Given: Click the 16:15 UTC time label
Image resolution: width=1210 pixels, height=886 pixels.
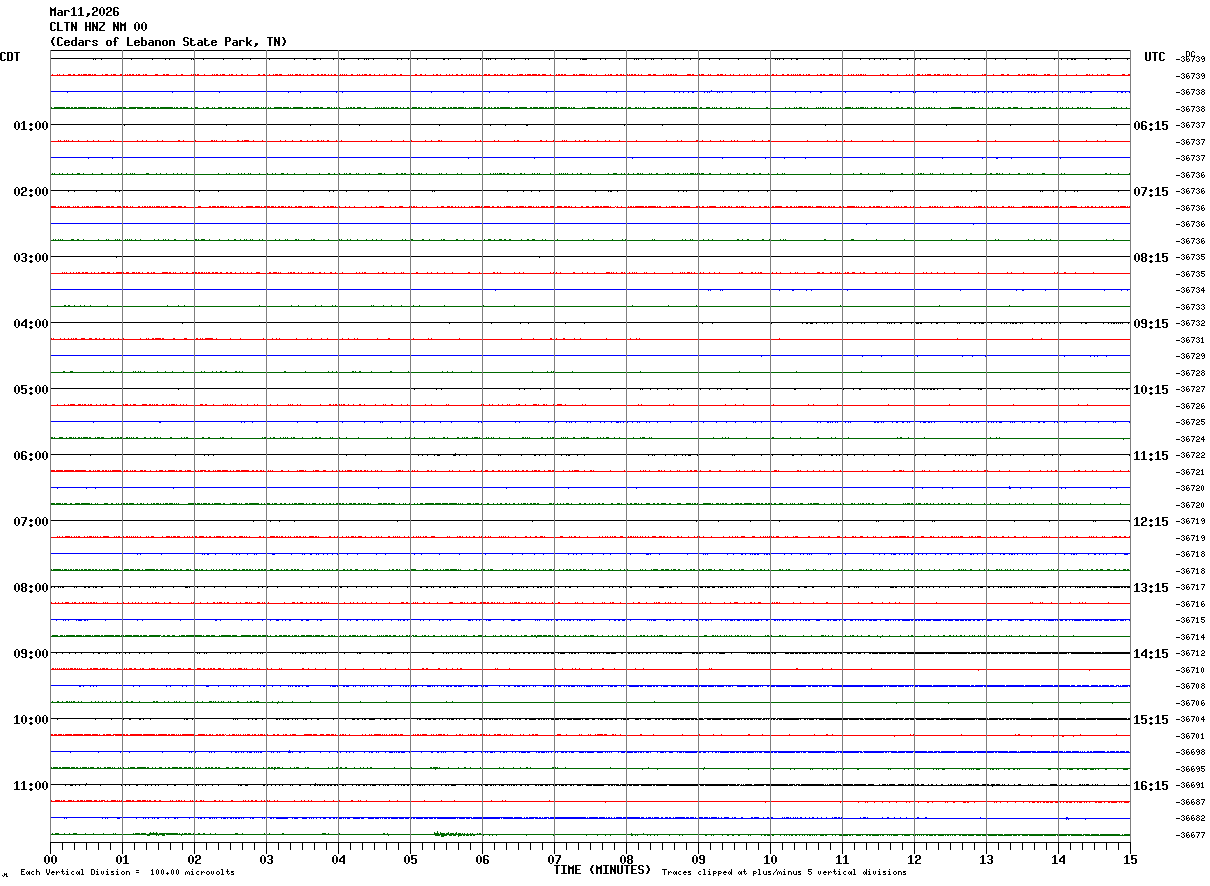Looking at the screenshot, I should tap(1150, 786).
